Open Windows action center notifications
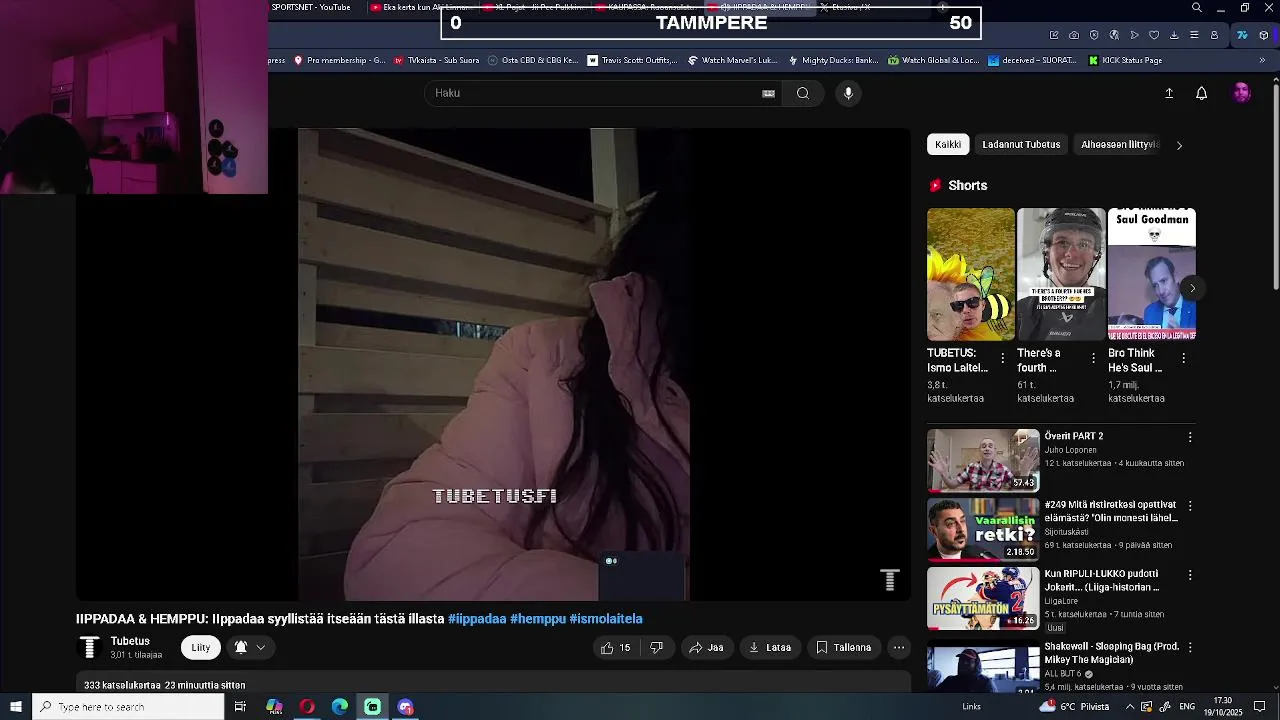Image resolution: width=1280 pixels, height=720 pixels. tap(1260, 707)
